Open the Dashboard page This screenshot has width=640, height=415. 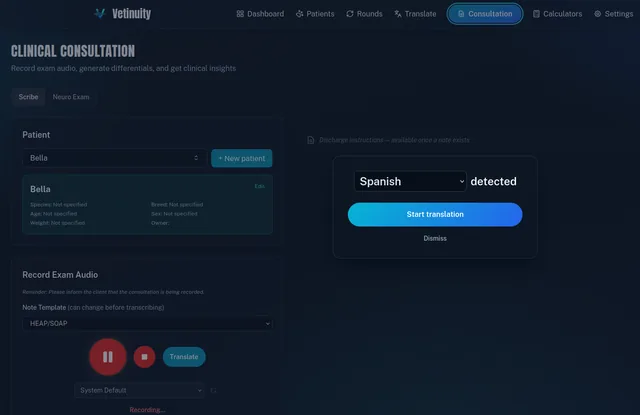coord(260,14)
